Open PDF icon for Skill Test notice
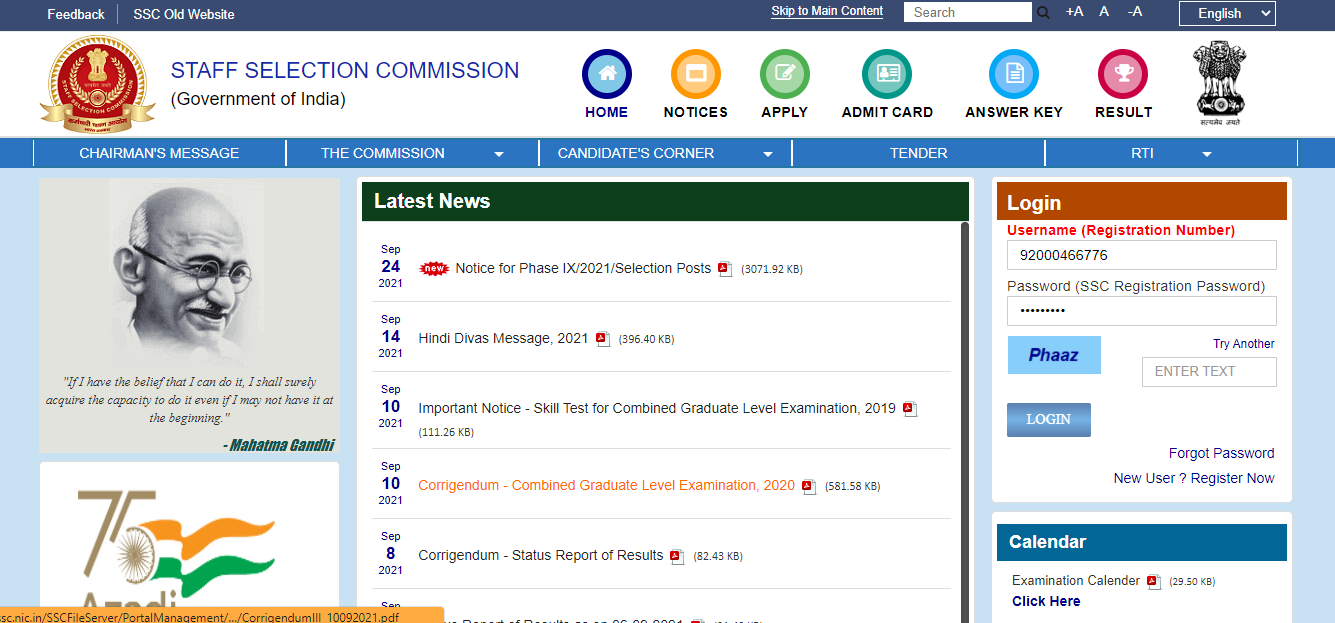This screenshot has width=1335, height=623. point(910,409)
